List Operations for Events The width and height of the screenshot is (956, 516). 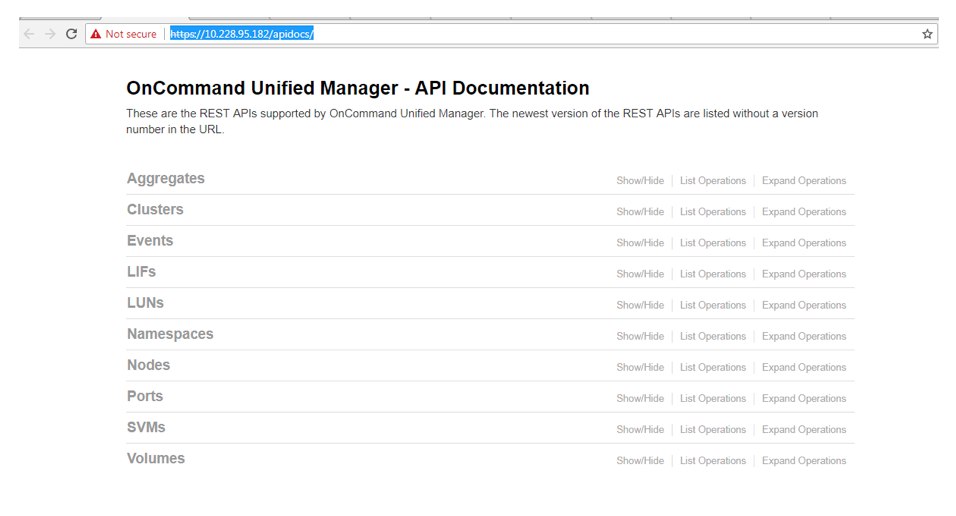713,243
